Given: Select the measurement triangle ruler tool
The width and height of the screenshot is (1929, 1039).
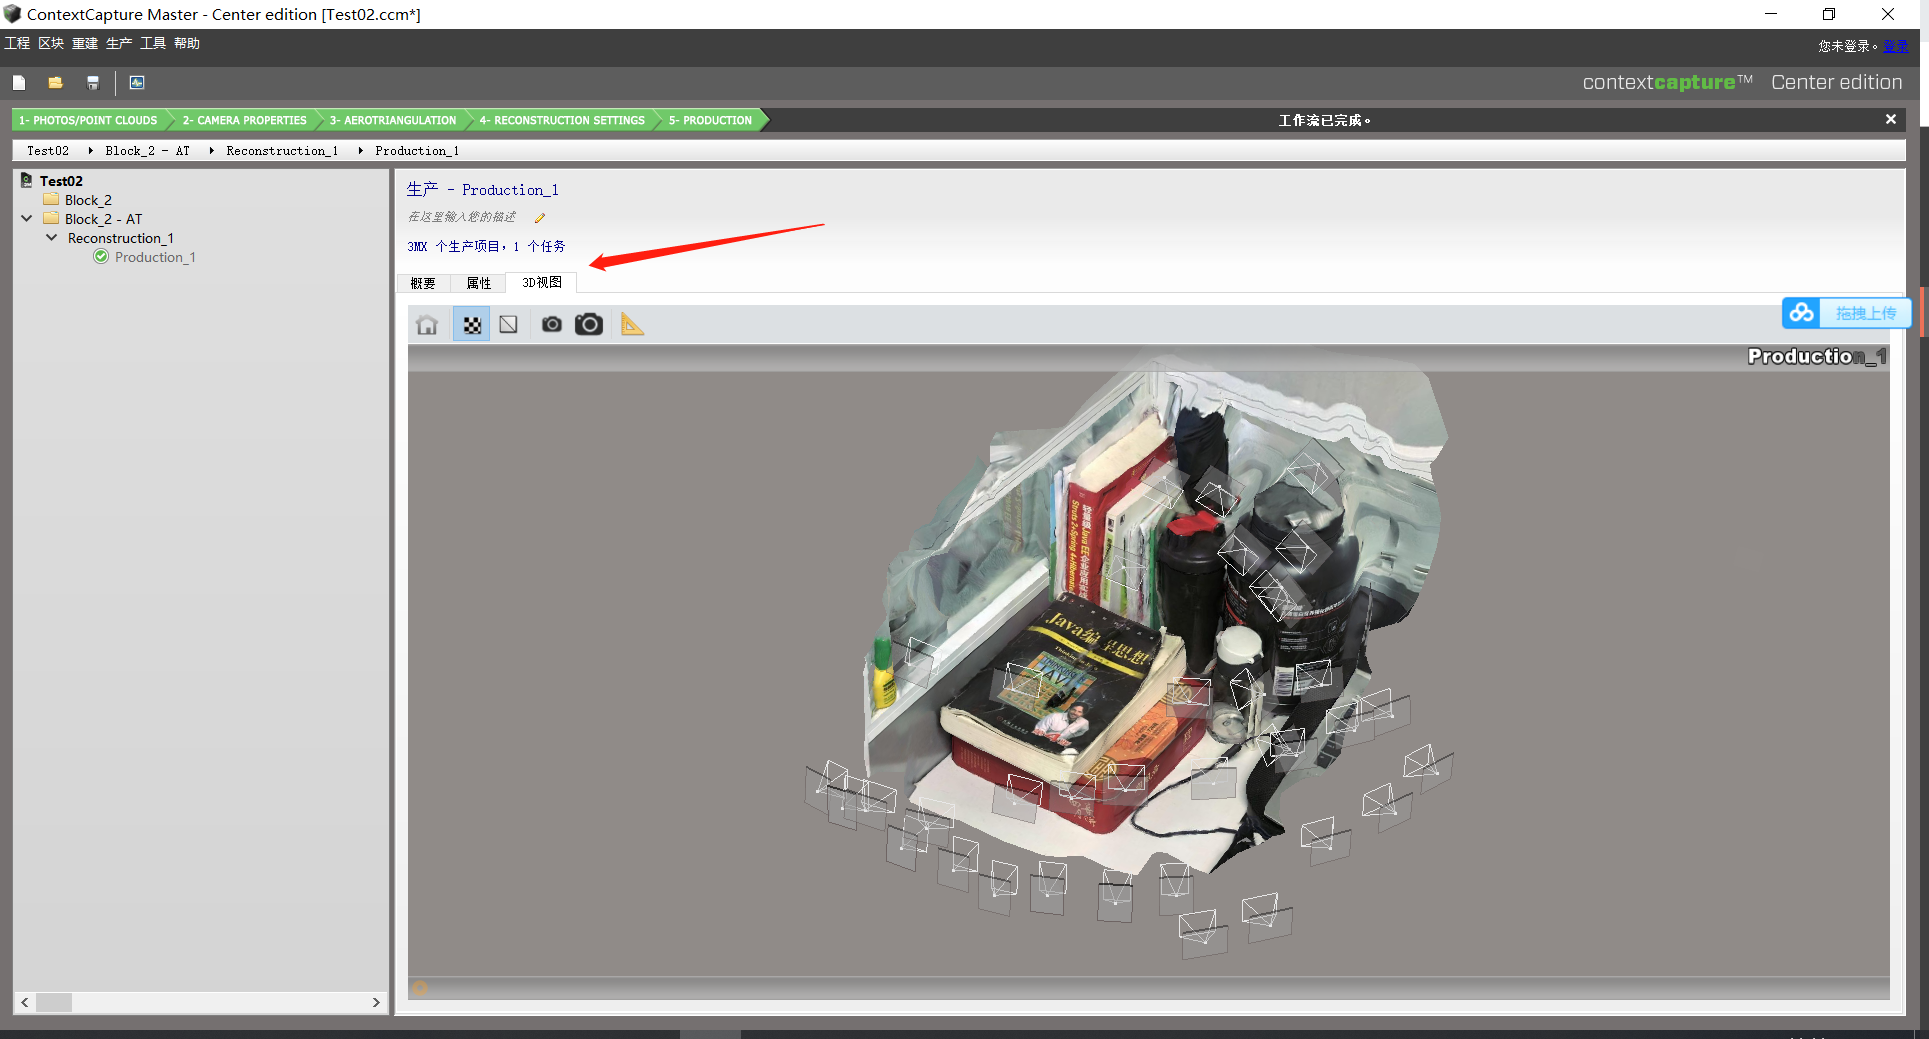Looking at the screenshot, I should (x=632, y=324).
